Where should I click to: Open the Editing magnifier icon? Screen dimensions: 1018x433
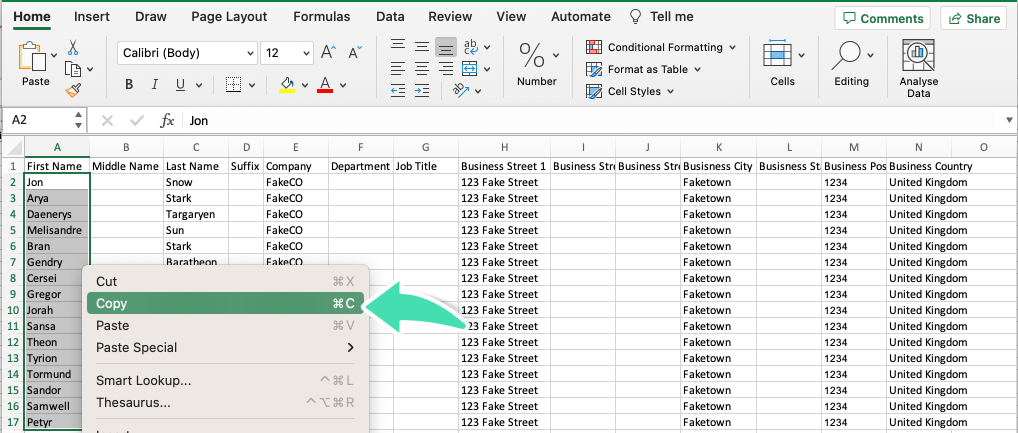click(846, 56)
